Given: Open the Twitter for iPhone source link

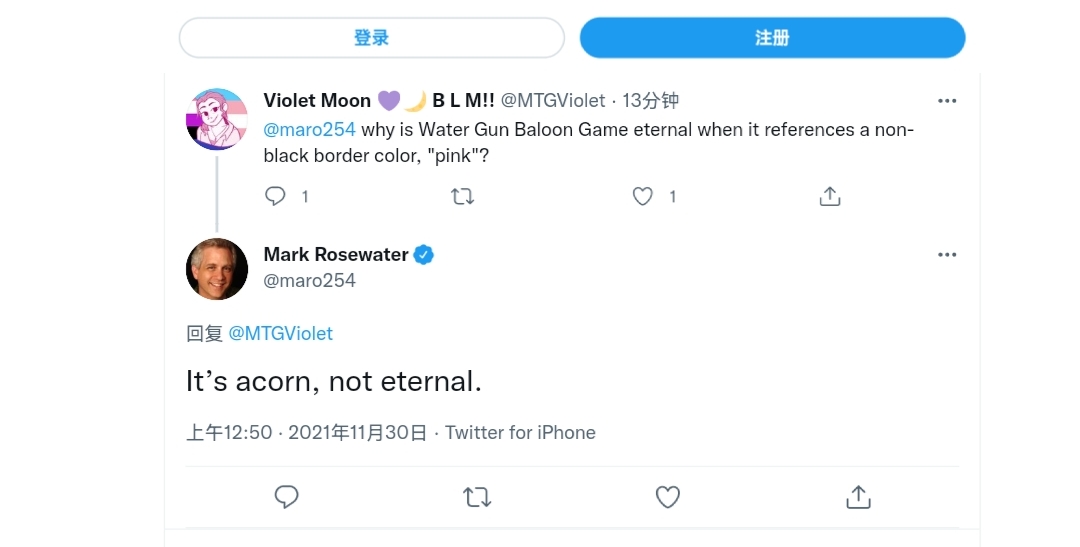Looking at the screenshot, I should [x=520, y=433].
